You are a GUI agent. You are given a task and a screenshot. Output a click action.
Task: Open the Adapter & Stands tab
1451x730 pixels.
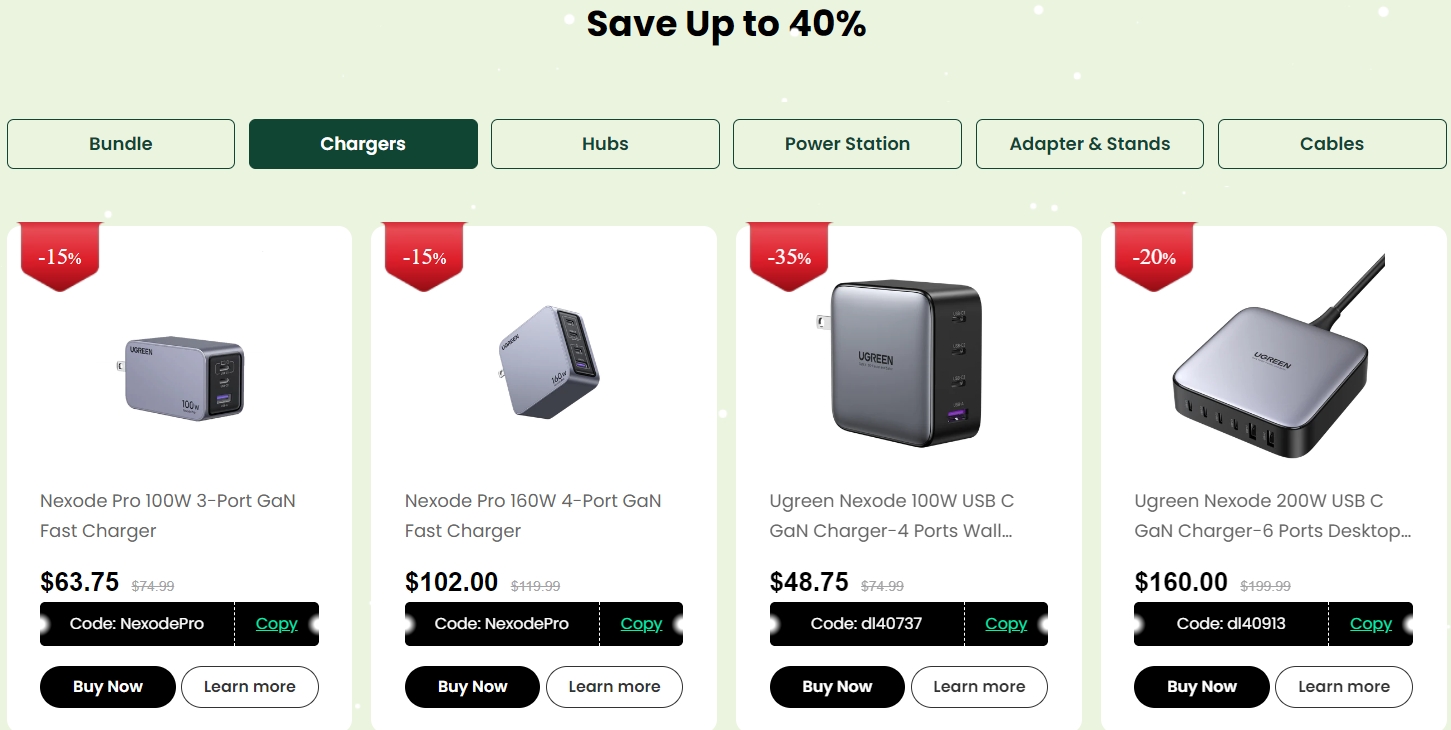1089,144
